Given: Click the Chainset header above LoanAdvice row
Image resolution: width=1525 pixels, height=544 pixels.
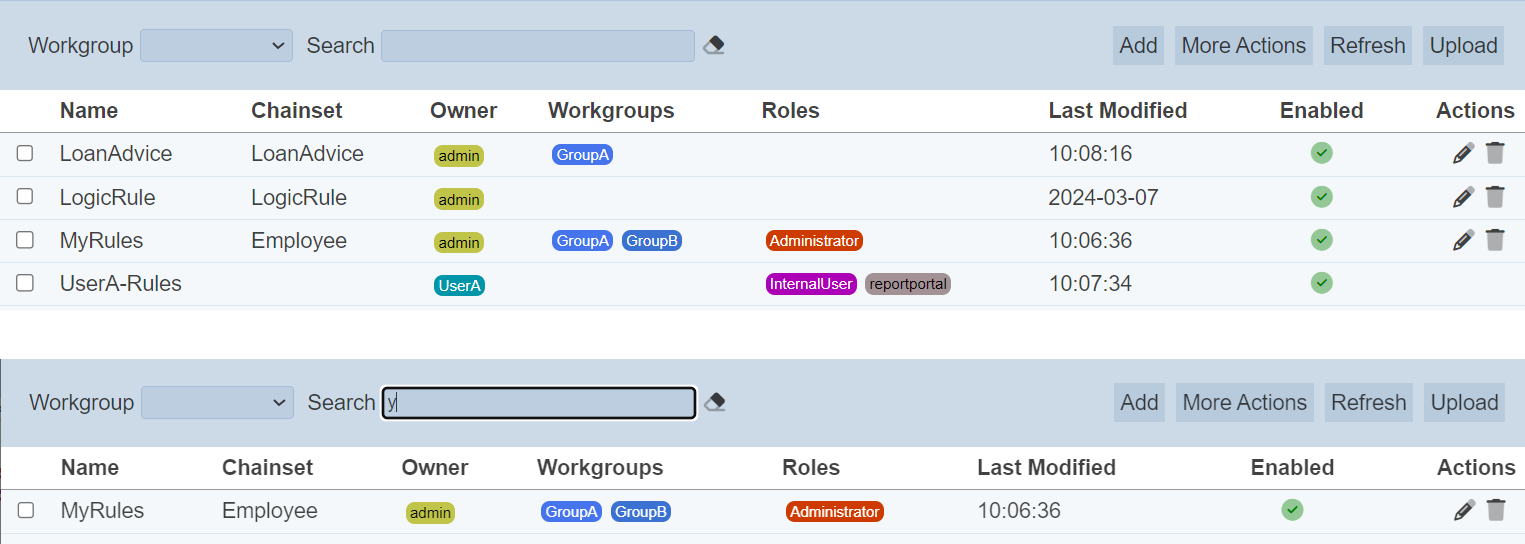Looking at the screenshot, I should coord(296,110).
